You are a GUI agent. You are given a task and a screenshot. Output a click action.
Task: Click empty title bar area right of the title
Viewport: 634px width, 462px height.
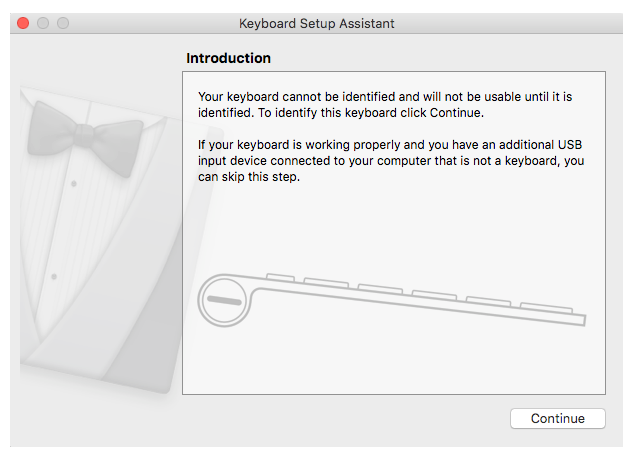point(500,23)
